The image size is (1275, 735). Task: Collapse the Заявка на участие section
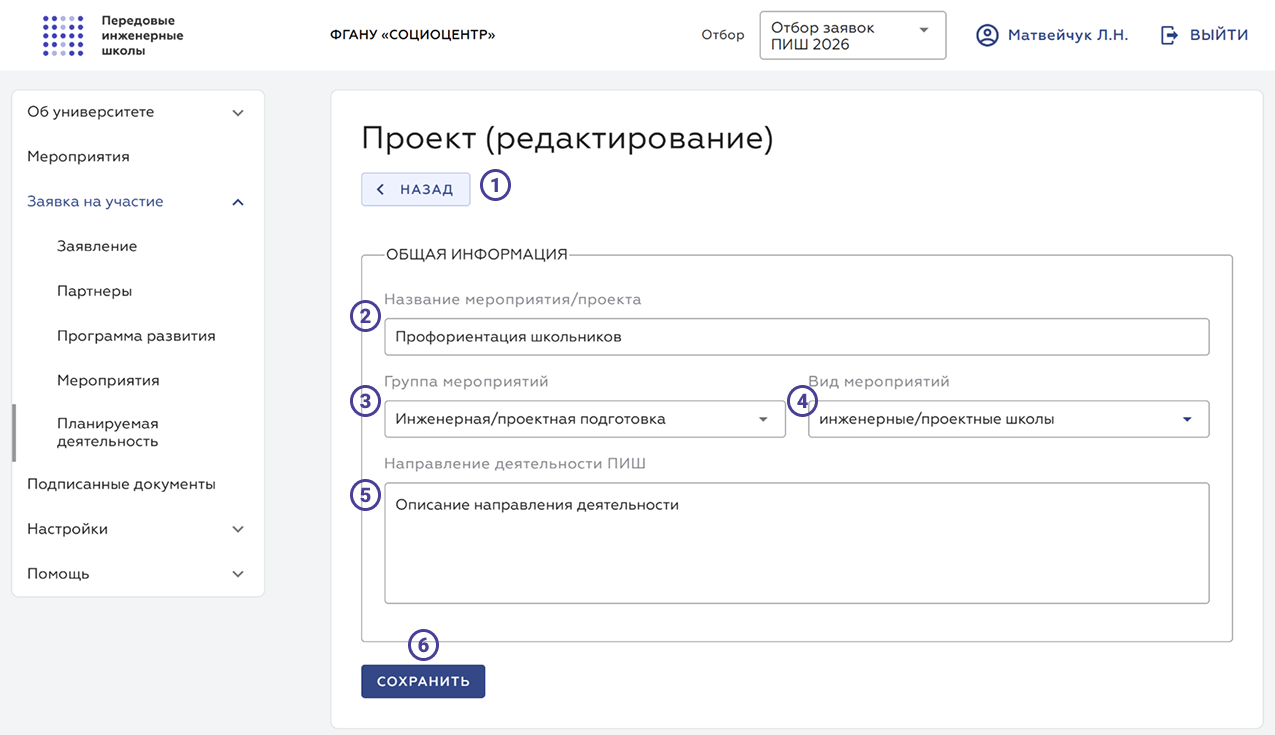pyautogui.click(x=137, y=202)
